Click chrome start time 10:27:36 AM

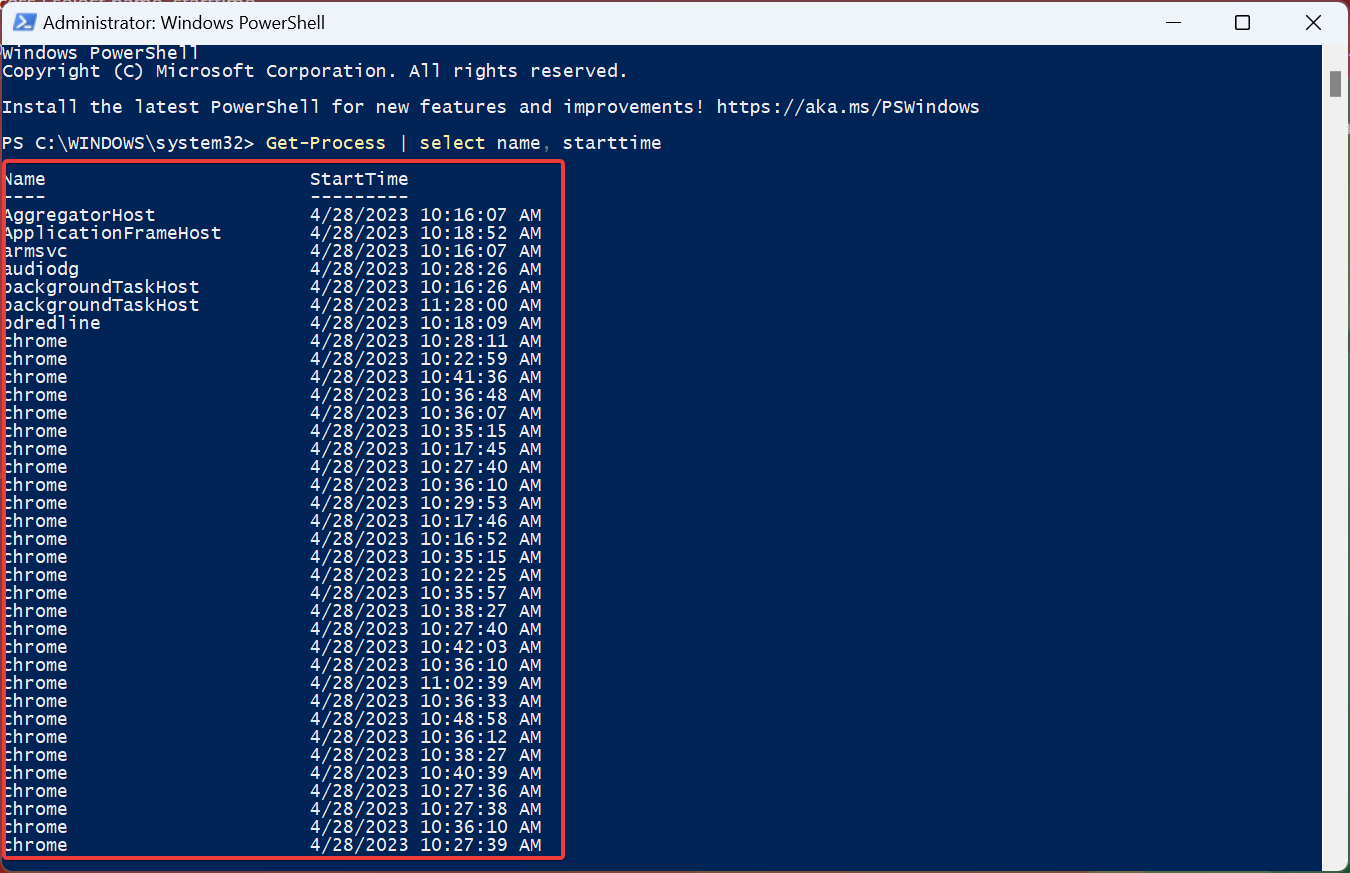tap(426, 791)
